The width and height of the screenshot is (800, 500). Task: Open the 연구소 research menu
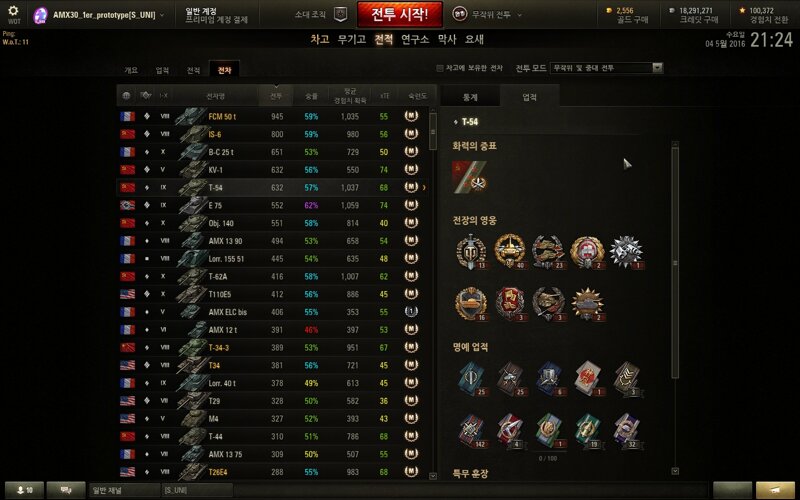click(x=415, y=39)
